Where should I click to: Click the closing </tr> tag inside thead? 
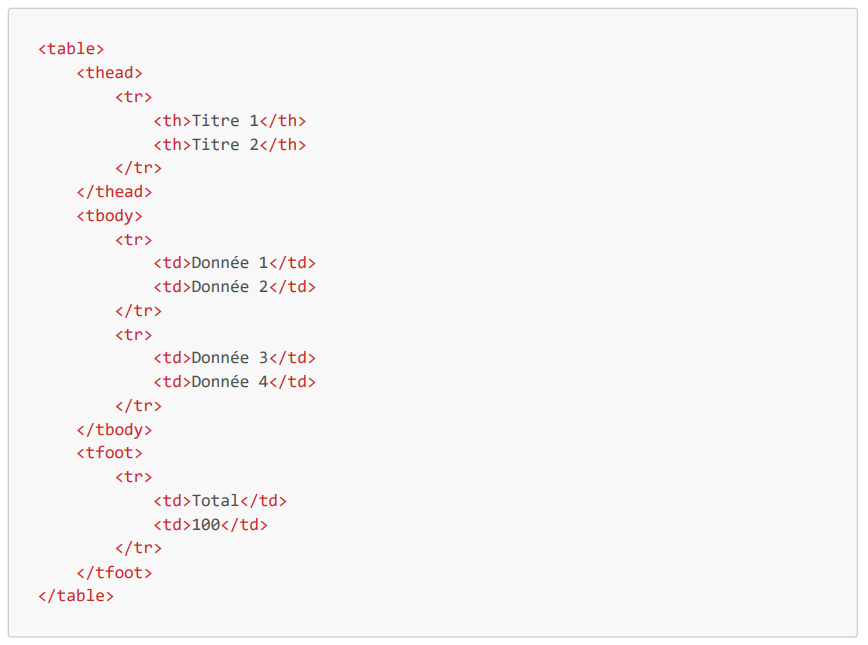138,168
